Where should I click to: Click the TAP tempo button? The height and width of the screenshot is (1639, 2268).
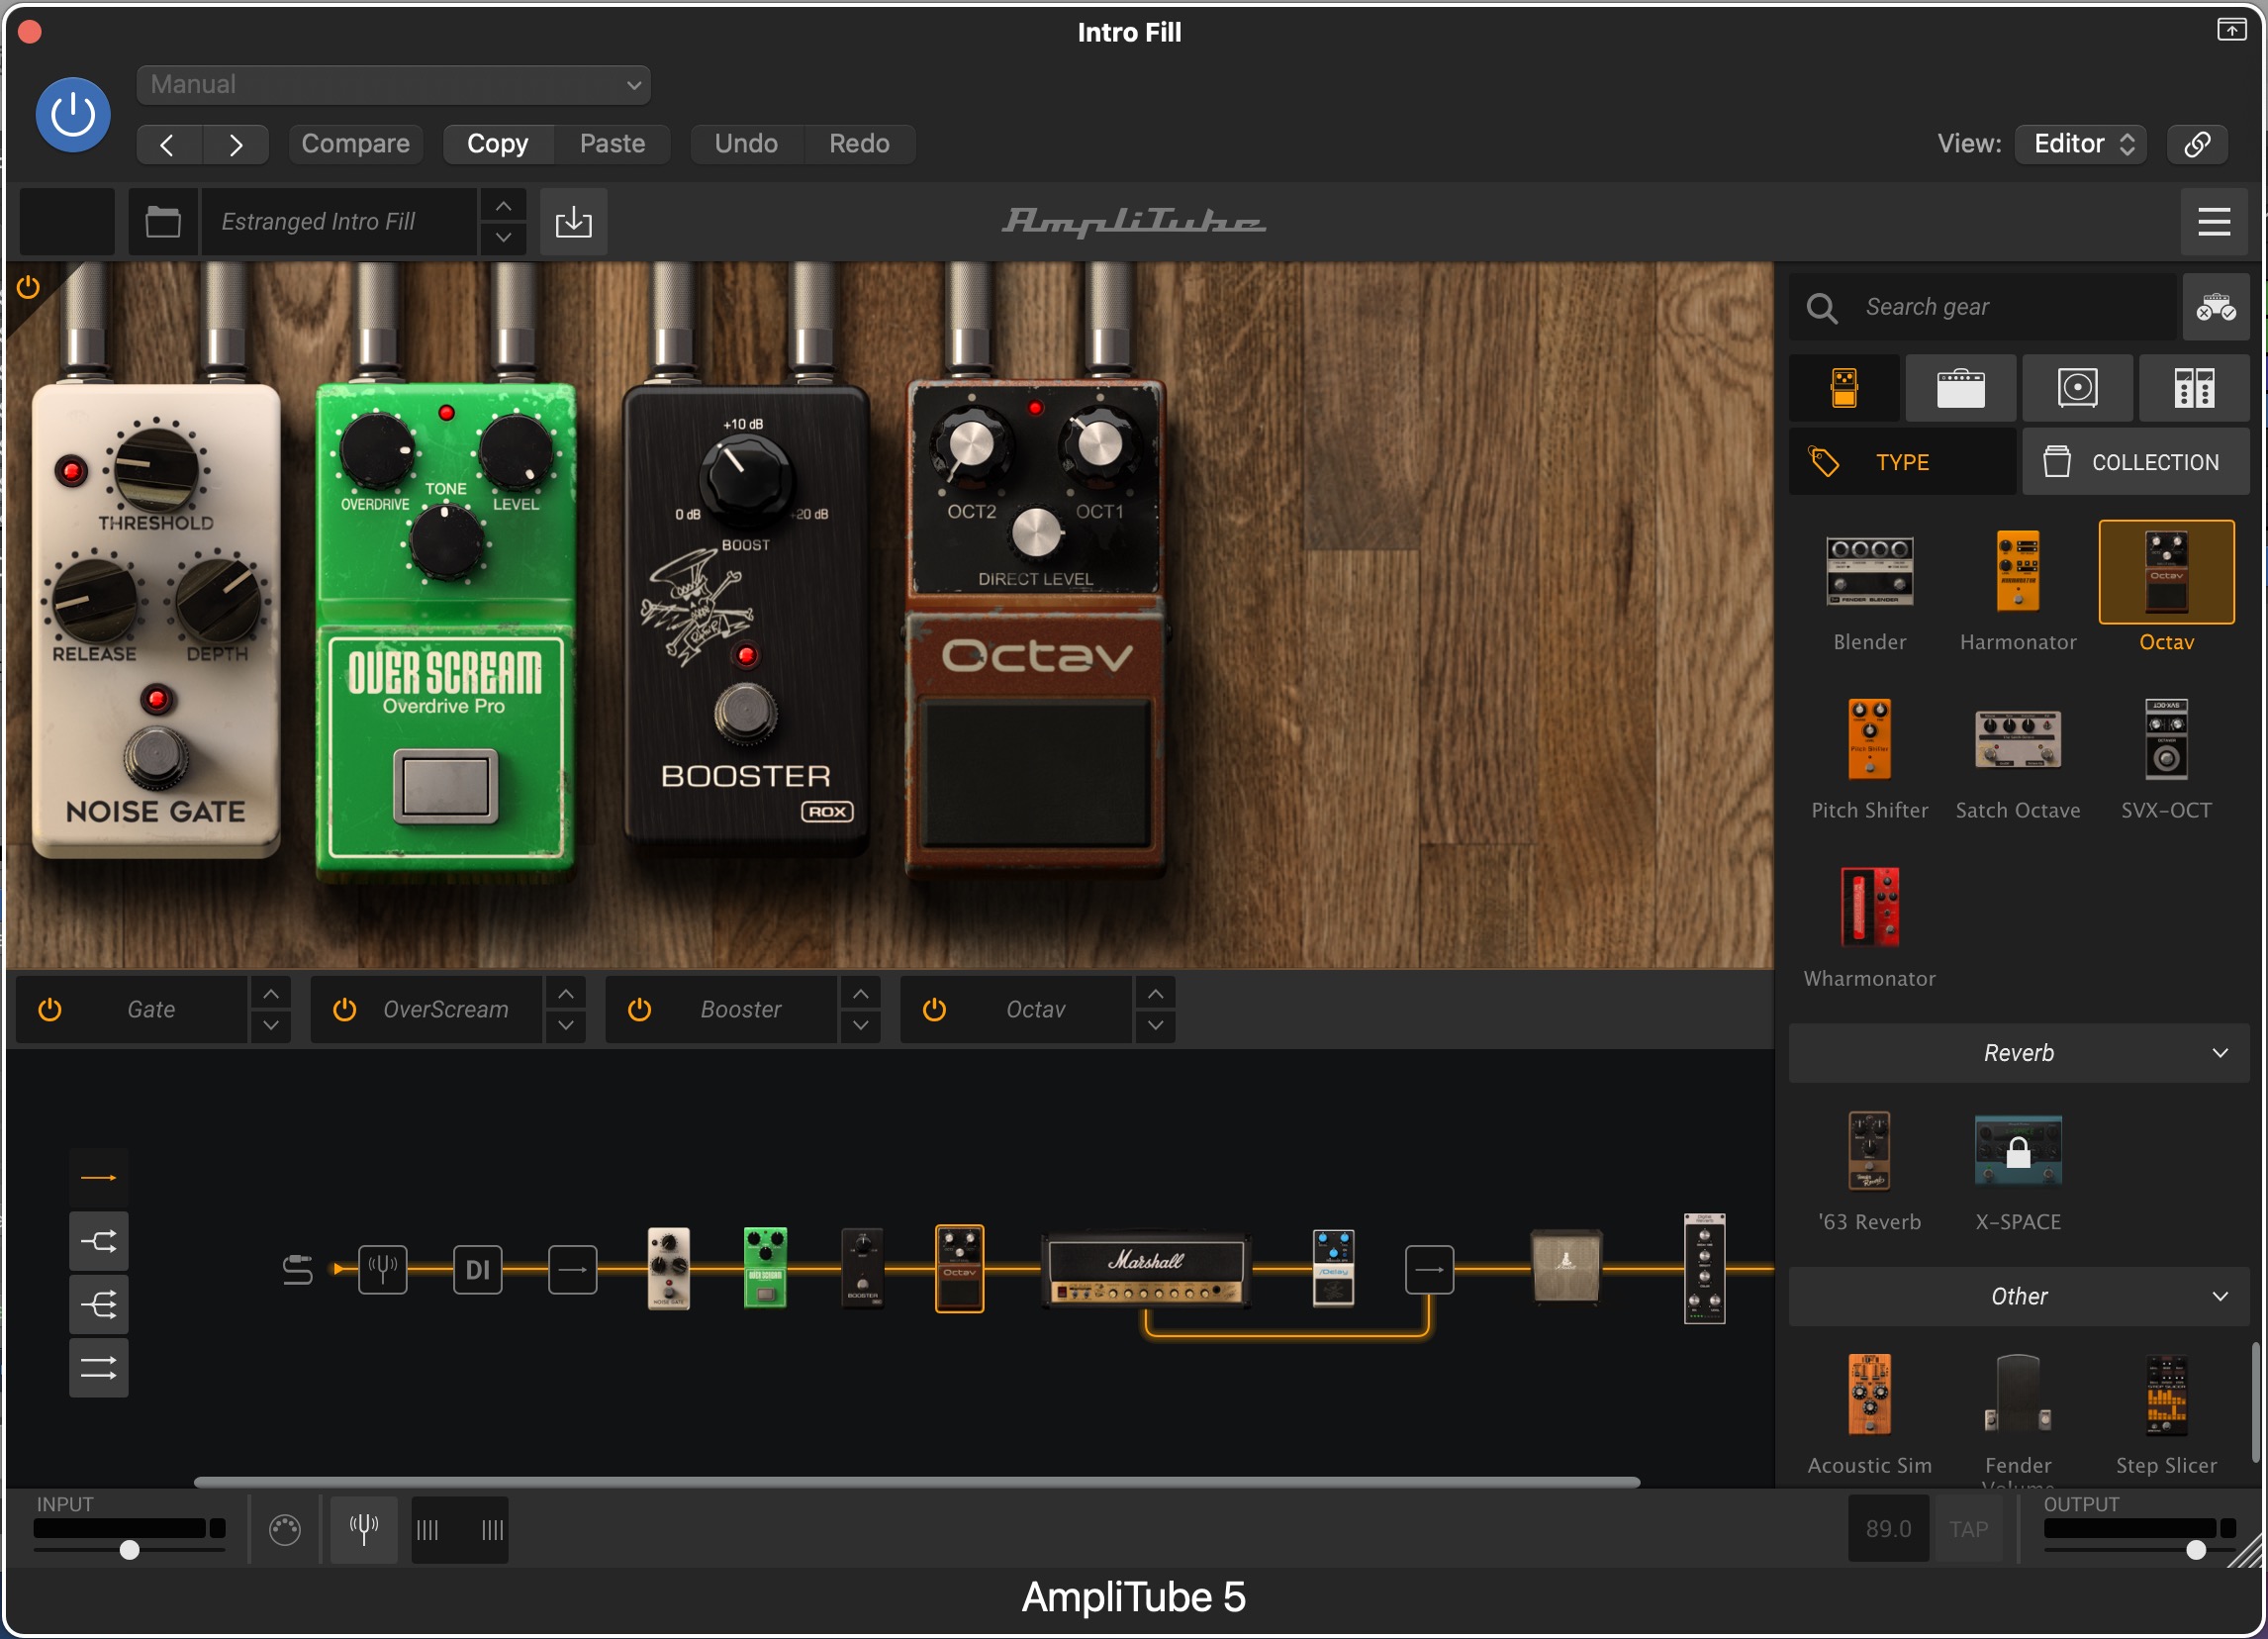coord(1967,1530)
